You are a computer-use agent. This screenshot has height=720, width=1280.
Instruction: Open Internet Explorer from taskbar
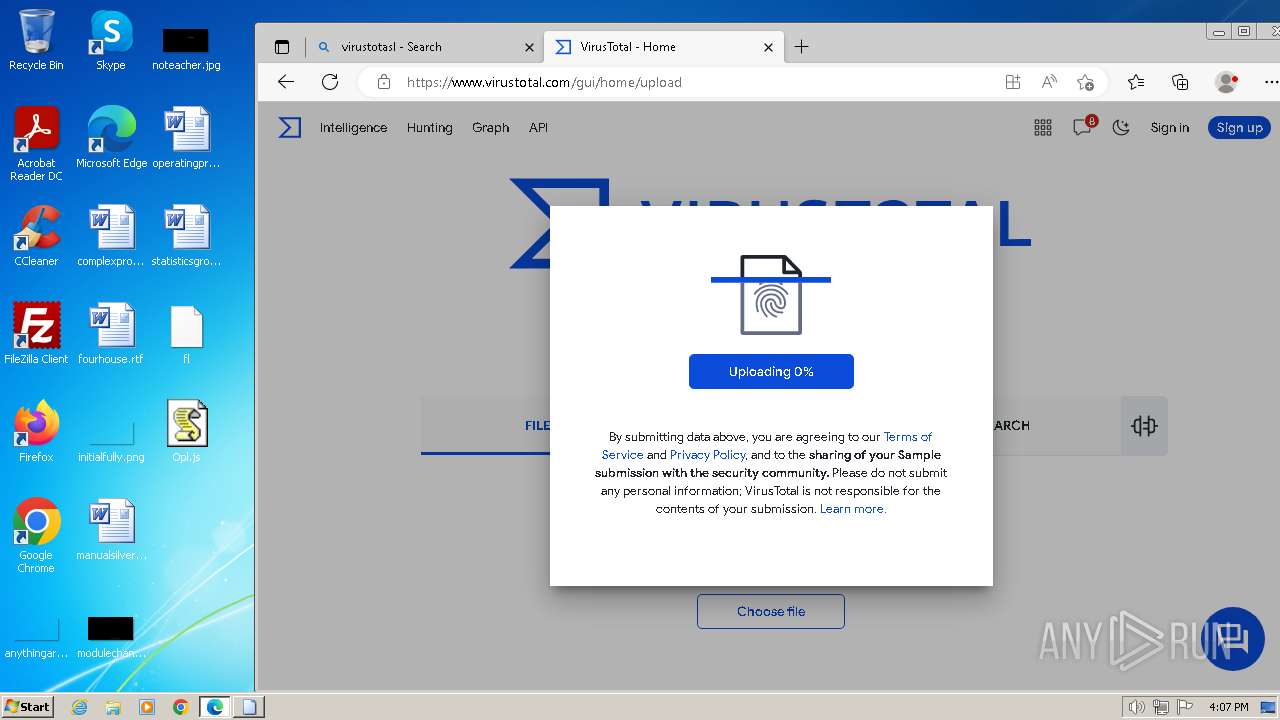[x=79, y=706]
